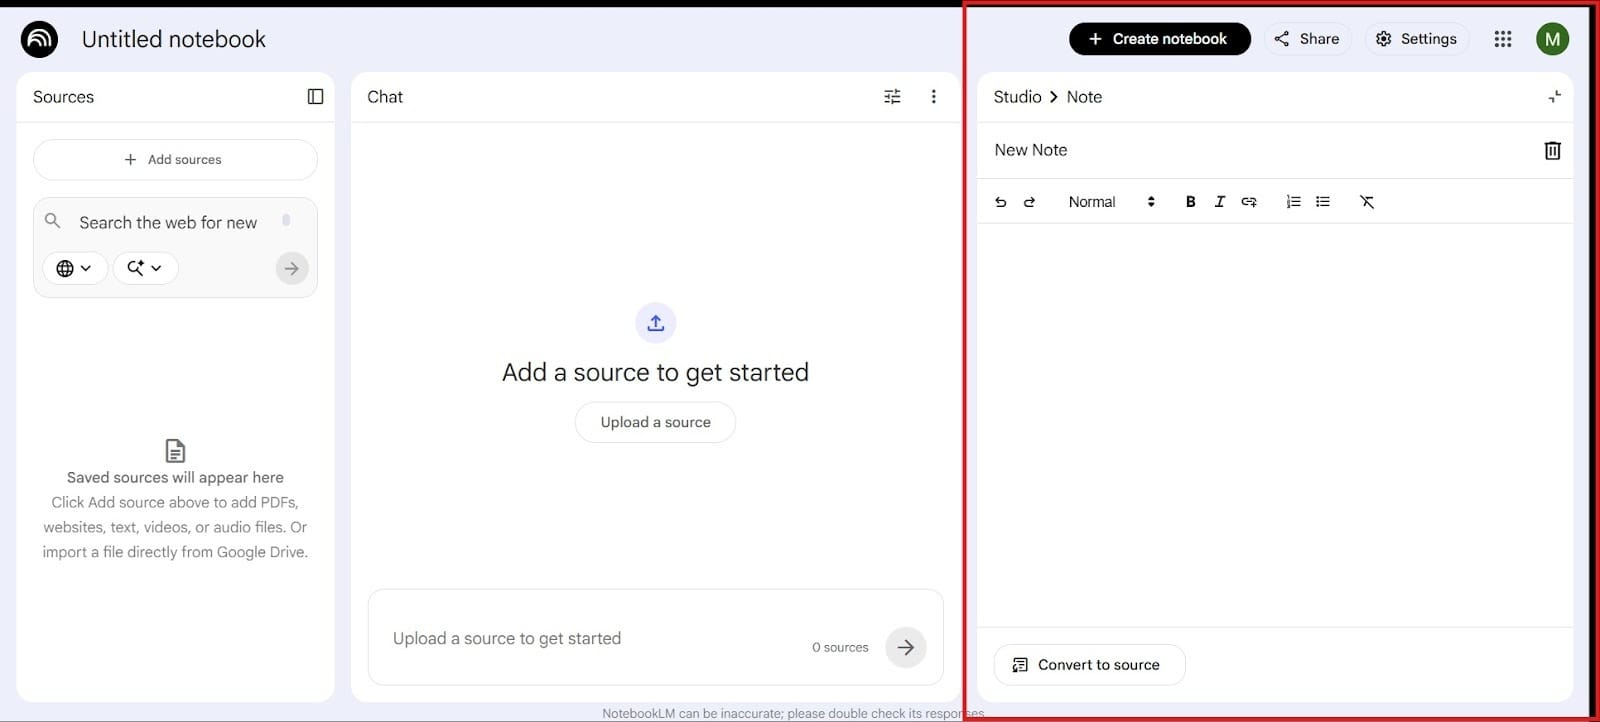The width and height of the screenshot is (1600, 722).
Task: Open Settings in the top bar
Action: pos(1416,39)
